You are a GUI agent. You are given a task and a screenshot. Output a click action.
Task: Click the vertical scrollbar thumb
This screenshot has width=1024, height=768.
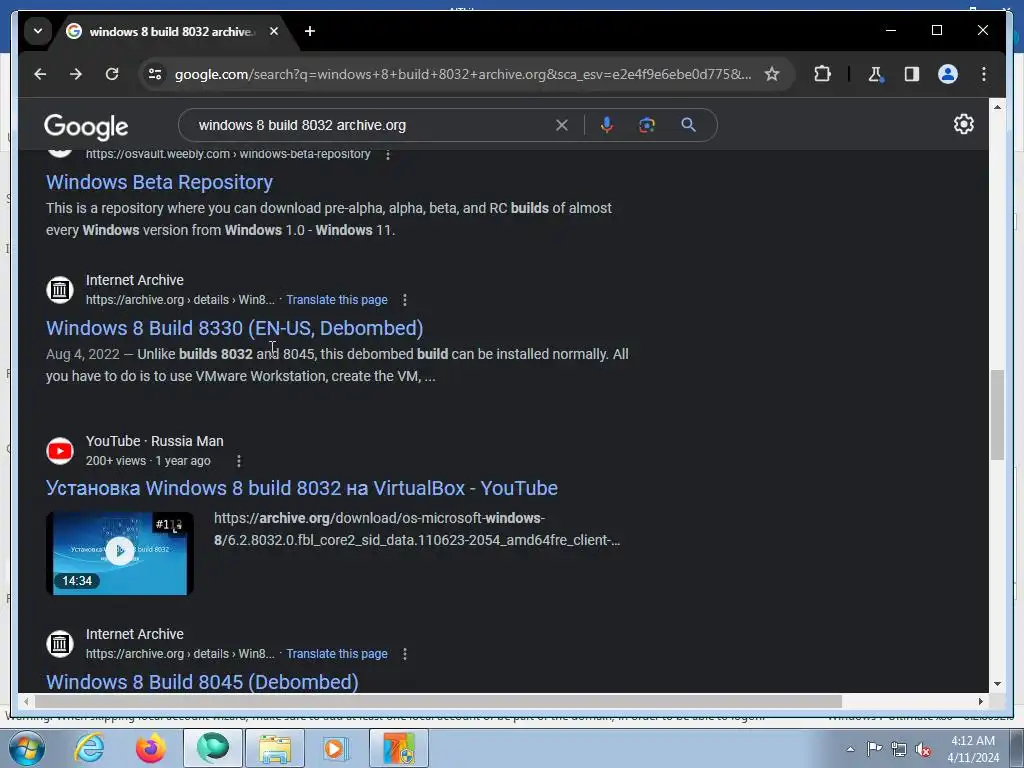pyautogui.click(x=997, y=415)
